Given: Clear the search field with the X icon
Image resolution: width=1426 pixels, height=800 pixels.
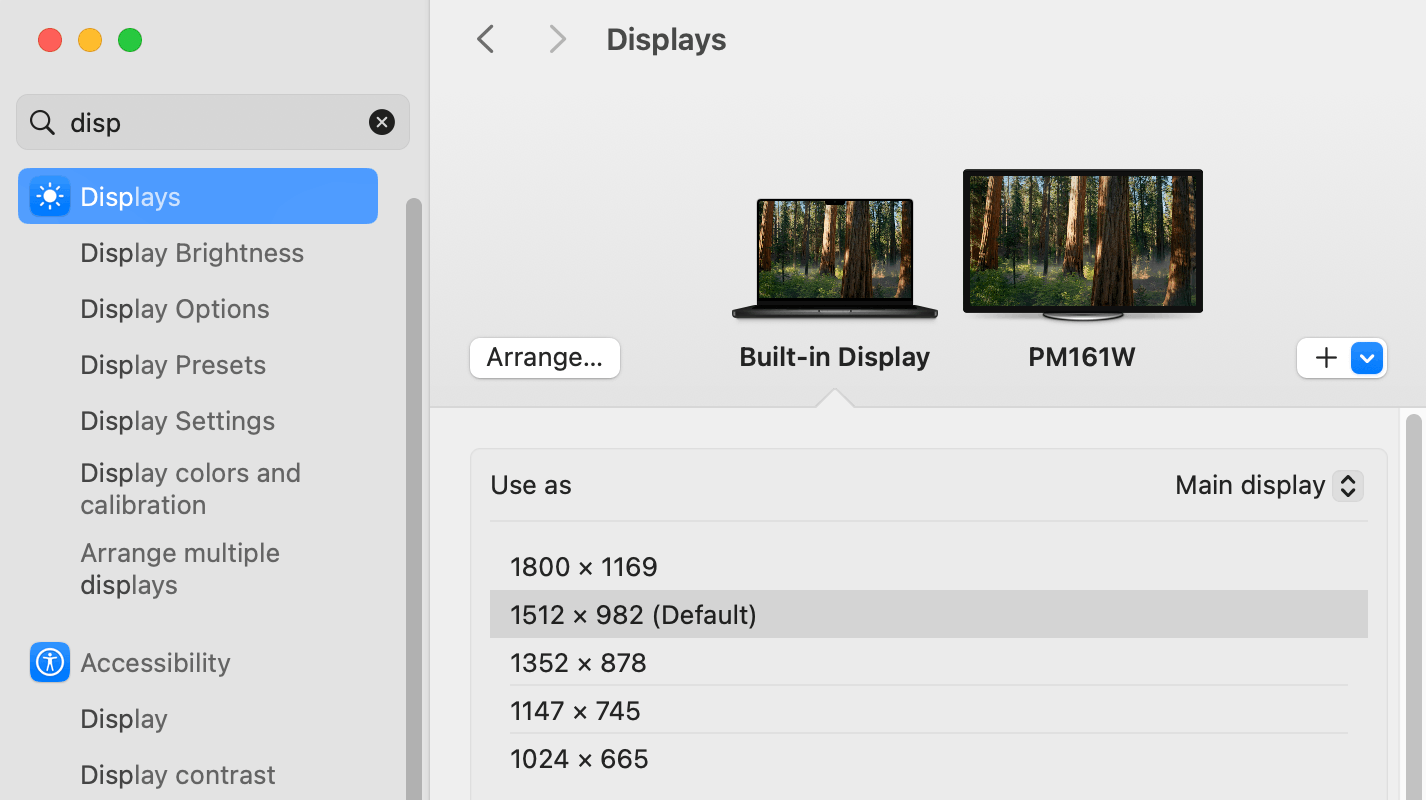Looking at the screenshot, I should [382, 122].
